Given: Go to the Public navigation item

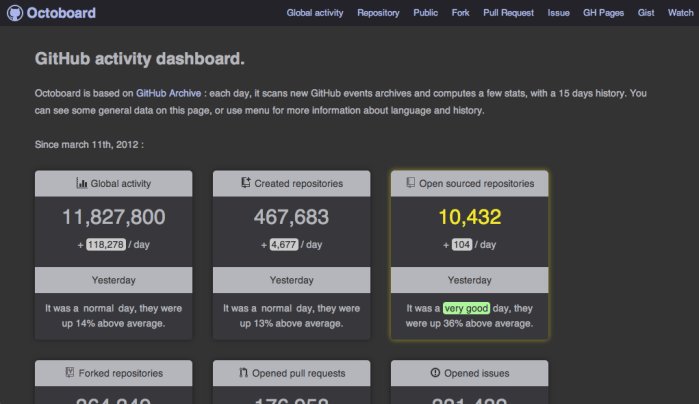Looking at the screenshot, I should point(425,13).
